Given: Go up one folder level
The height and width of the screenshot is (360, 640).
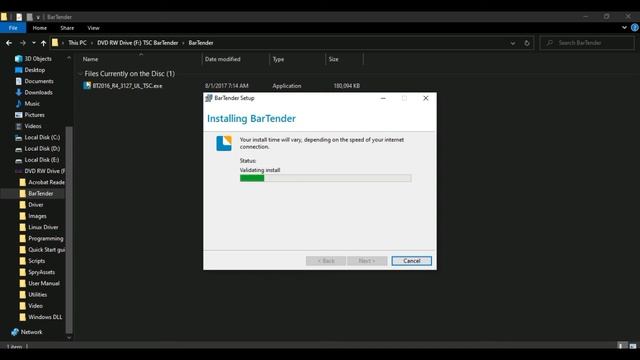Looking at the screenshot, I should (43, 43).
